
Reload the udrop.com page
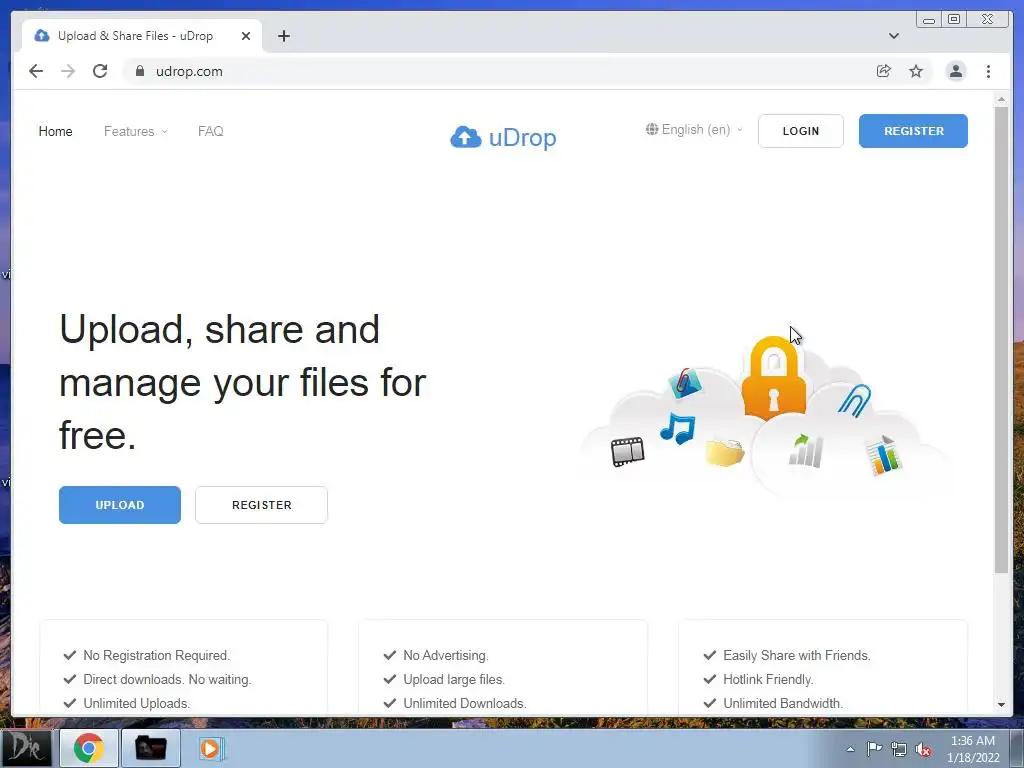pos(100,71)
